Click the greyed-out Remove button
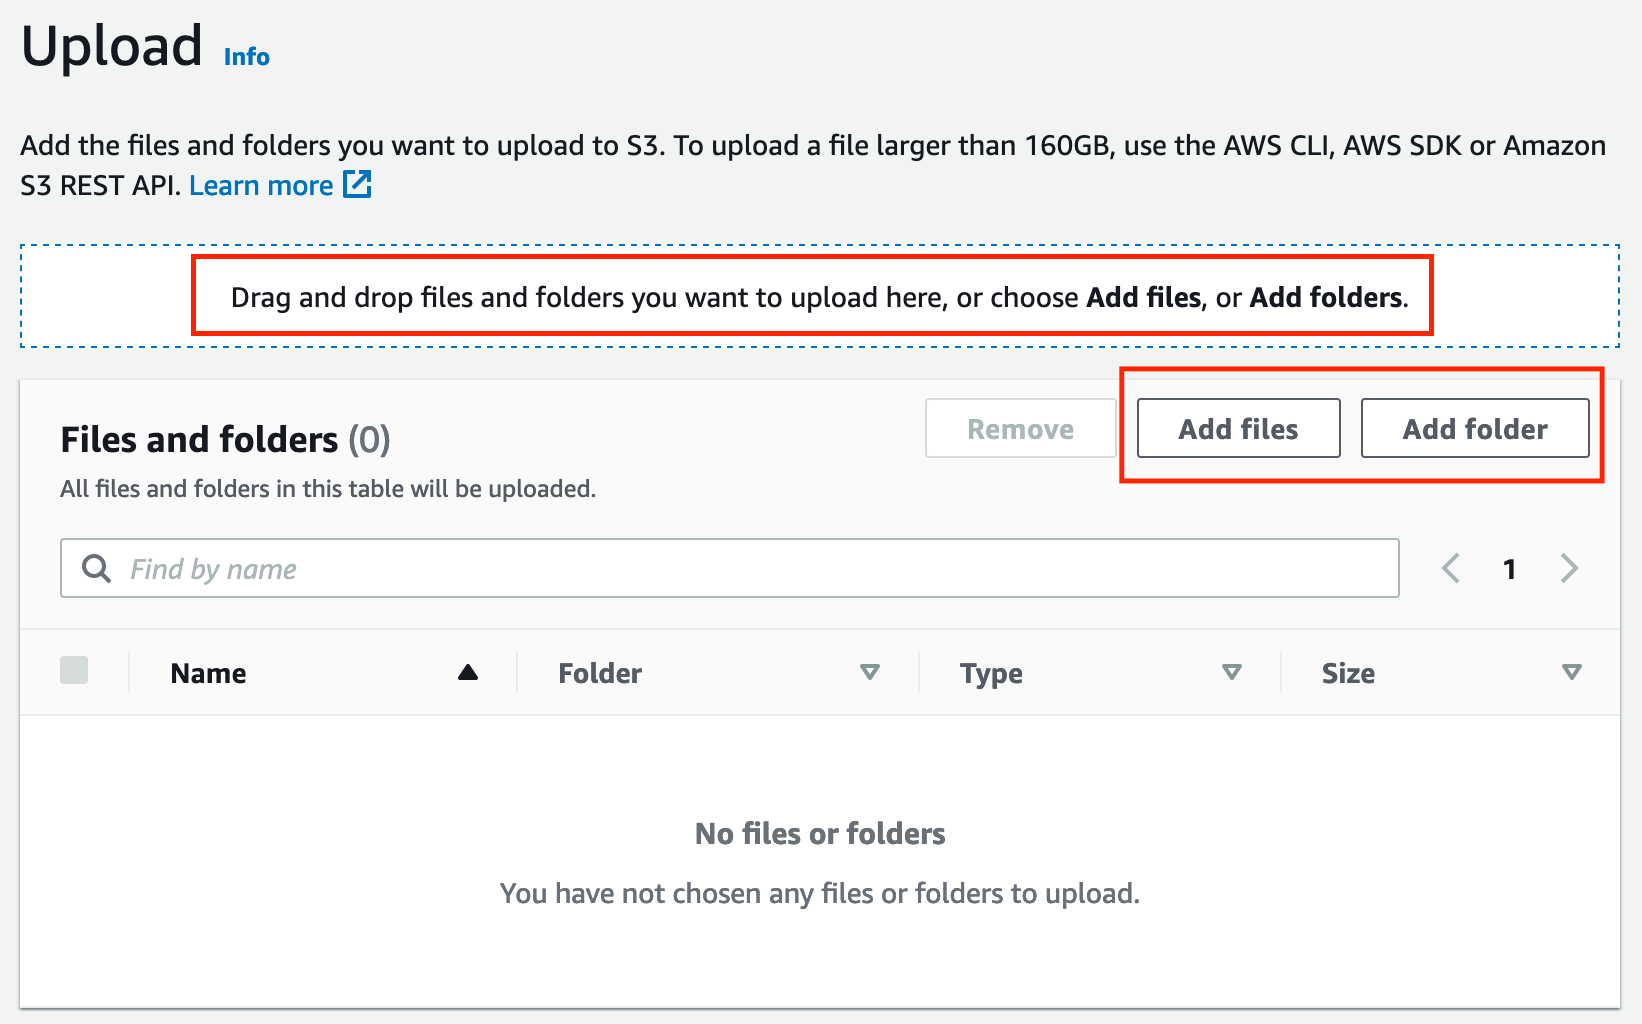1642x1024 pixels. [x=1020, y=429]
